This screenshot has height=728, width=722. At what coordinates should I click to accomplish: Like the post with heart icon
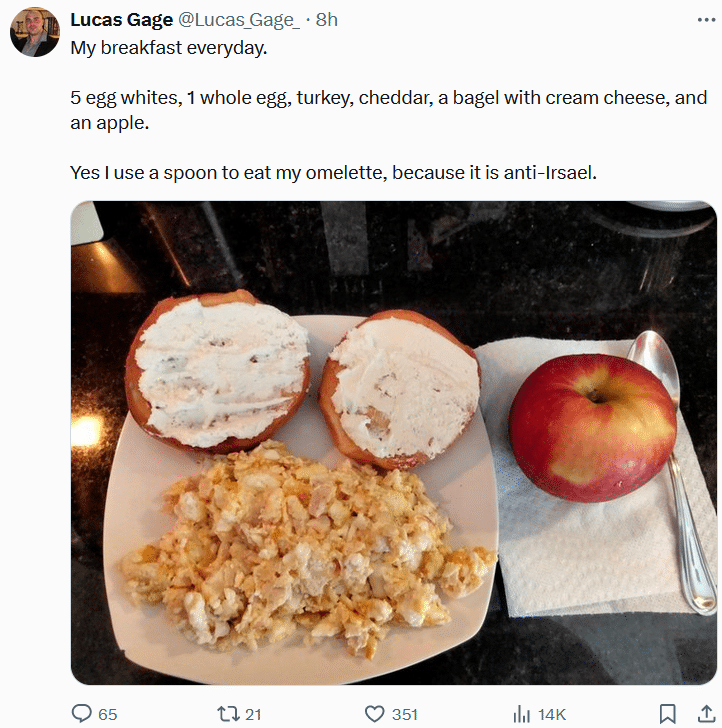tap(375, 713)
